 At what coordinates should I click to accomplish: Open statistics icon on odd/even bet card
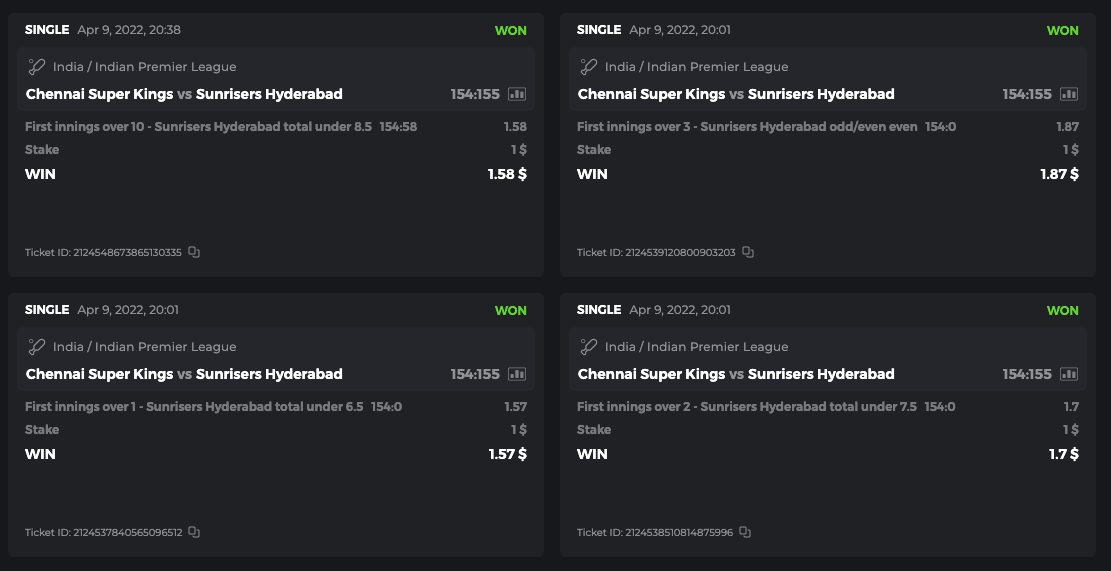coord(1069,94)
